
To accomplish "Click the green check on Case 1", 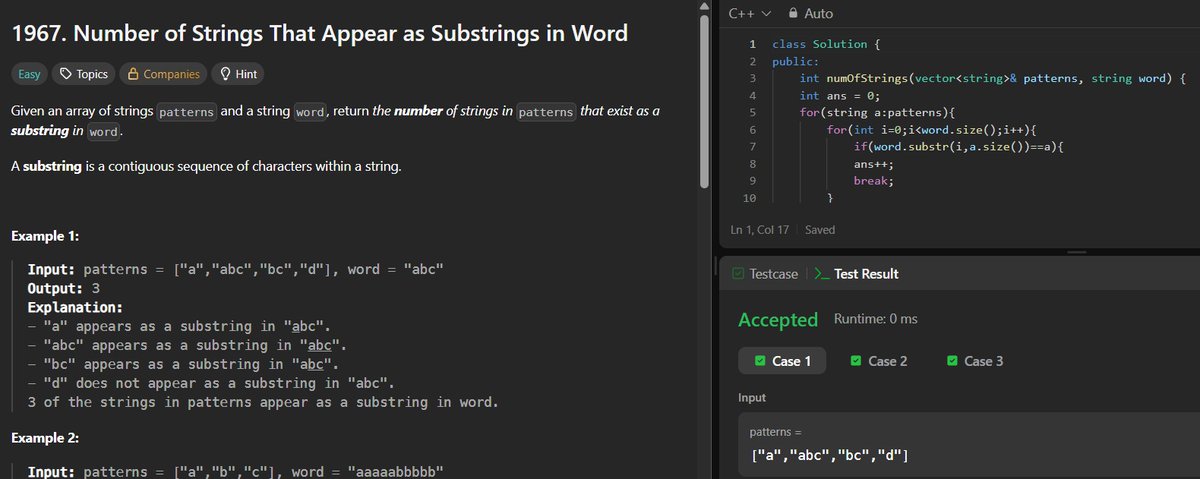I will pos(760,361).
